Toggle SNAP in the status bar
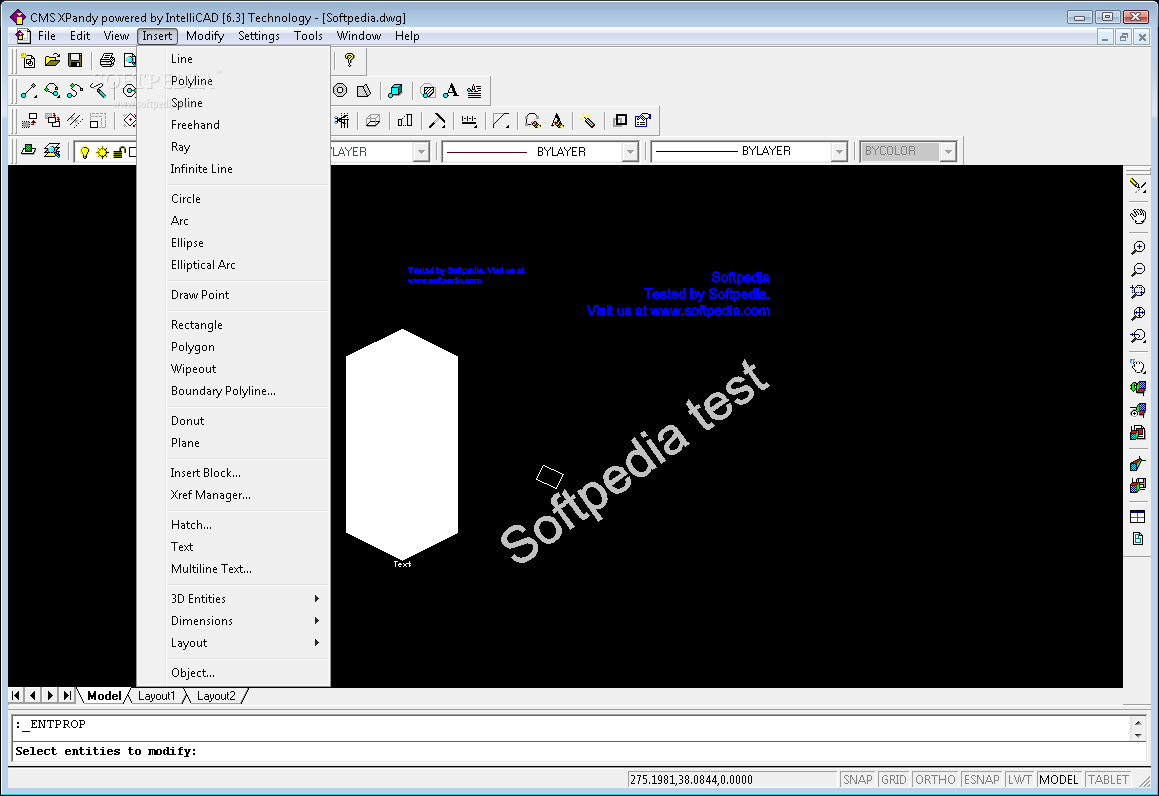The height and width of the screenshot is (796, 1159). [x=857, y=779]
